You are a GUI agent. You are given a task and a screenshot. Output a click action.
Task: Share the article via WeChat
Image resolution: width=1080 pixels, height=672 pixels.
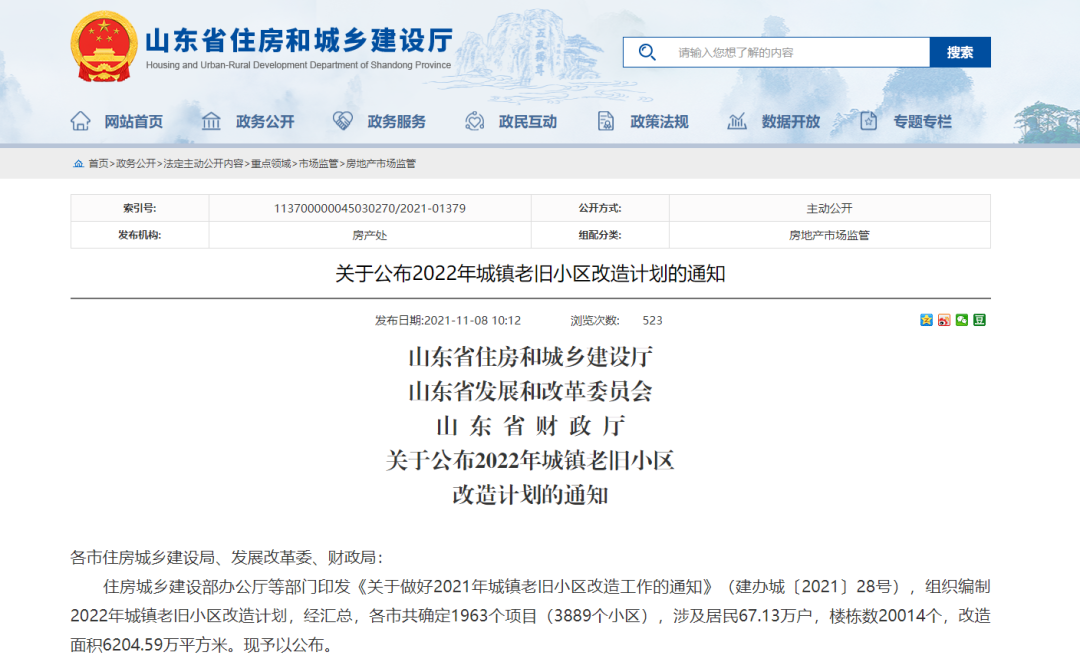(x=962, y=320)
